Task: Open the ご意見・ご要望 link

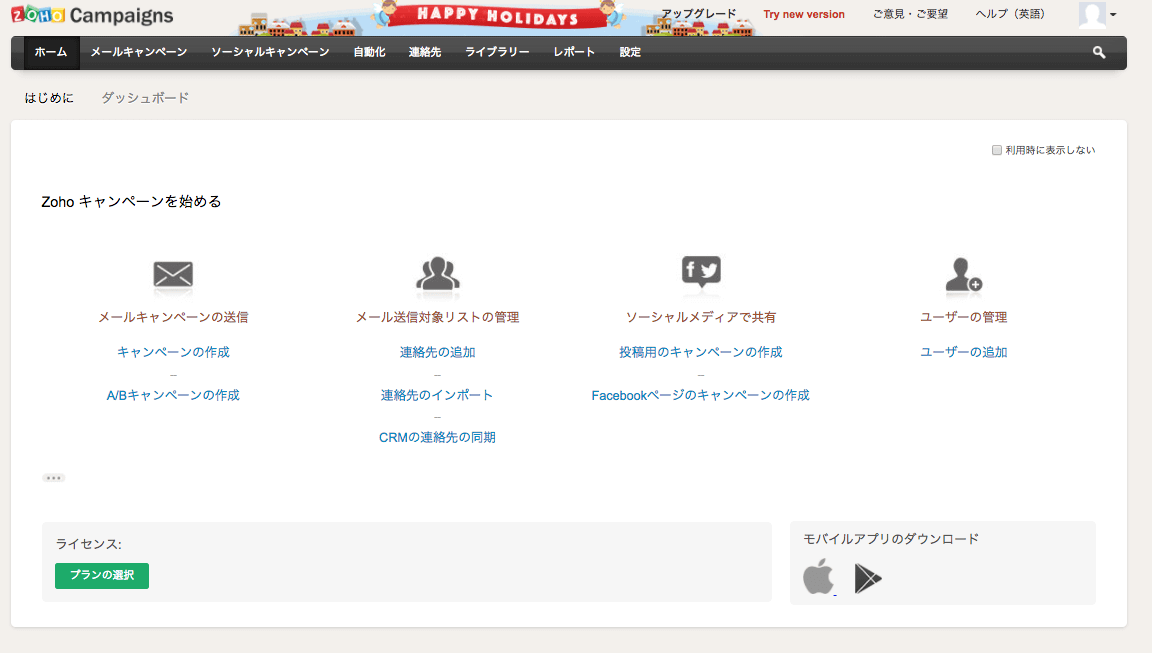Action: point(910,14)
